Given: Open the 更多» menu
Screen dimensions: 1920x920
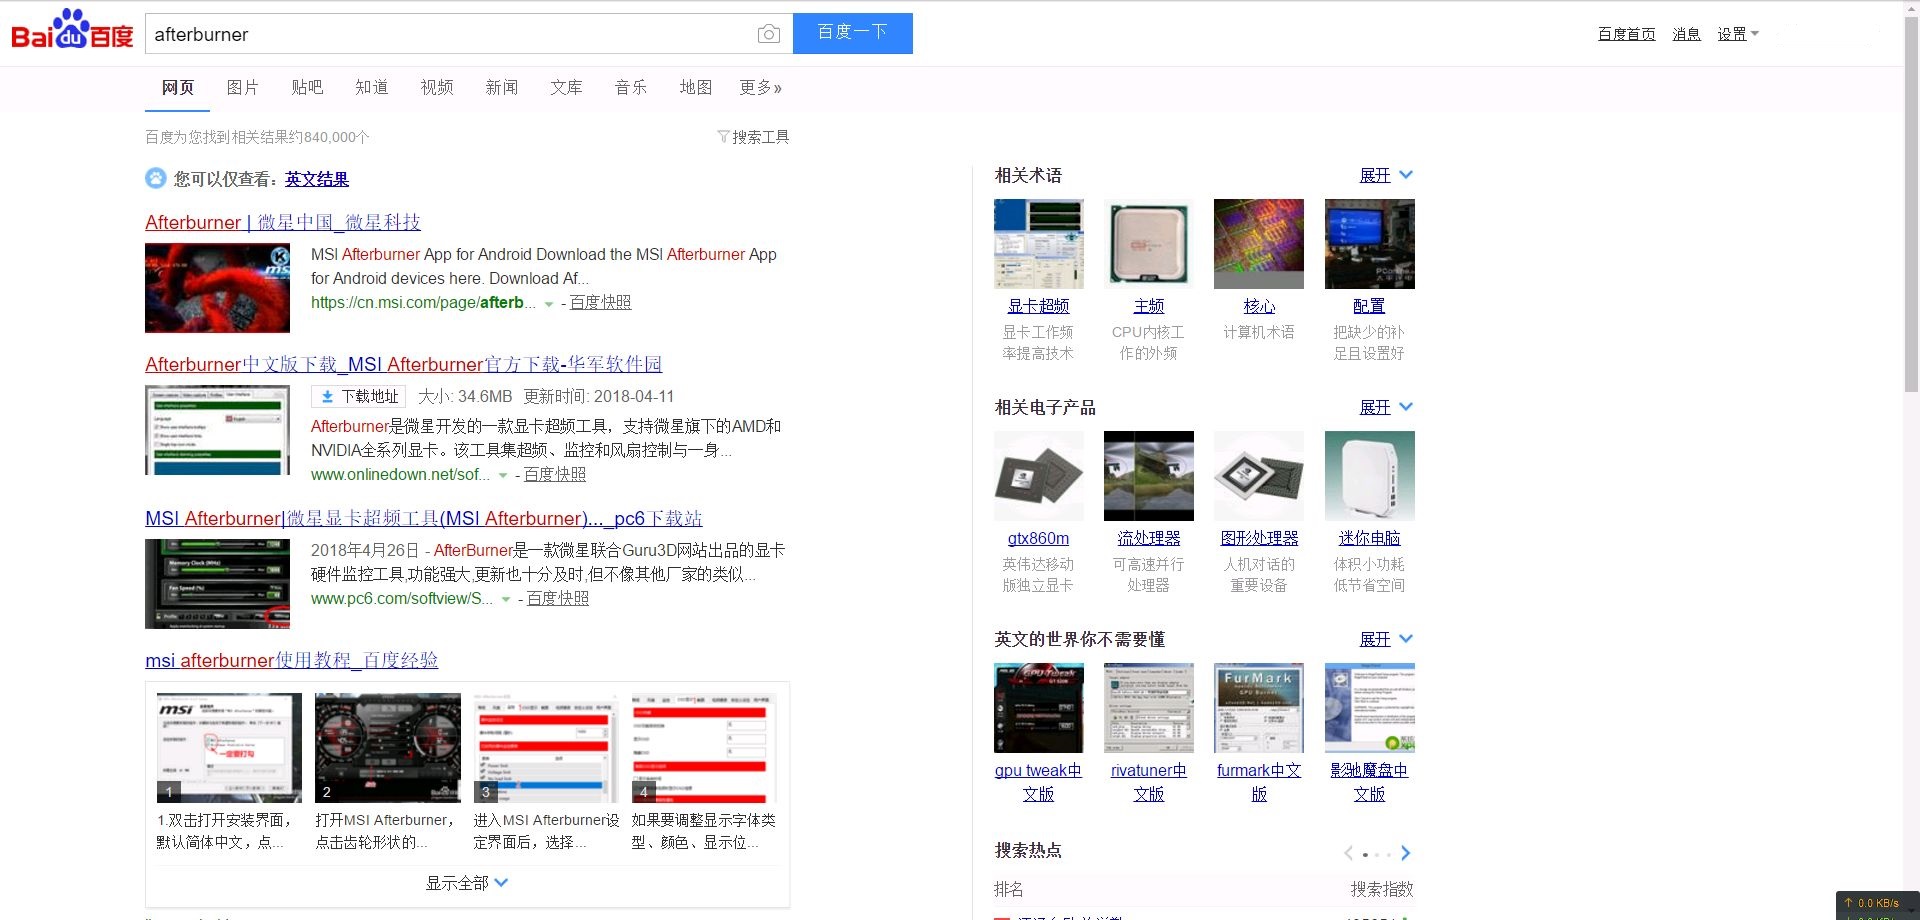Looking at the screenshot, I should coord(760,88).
